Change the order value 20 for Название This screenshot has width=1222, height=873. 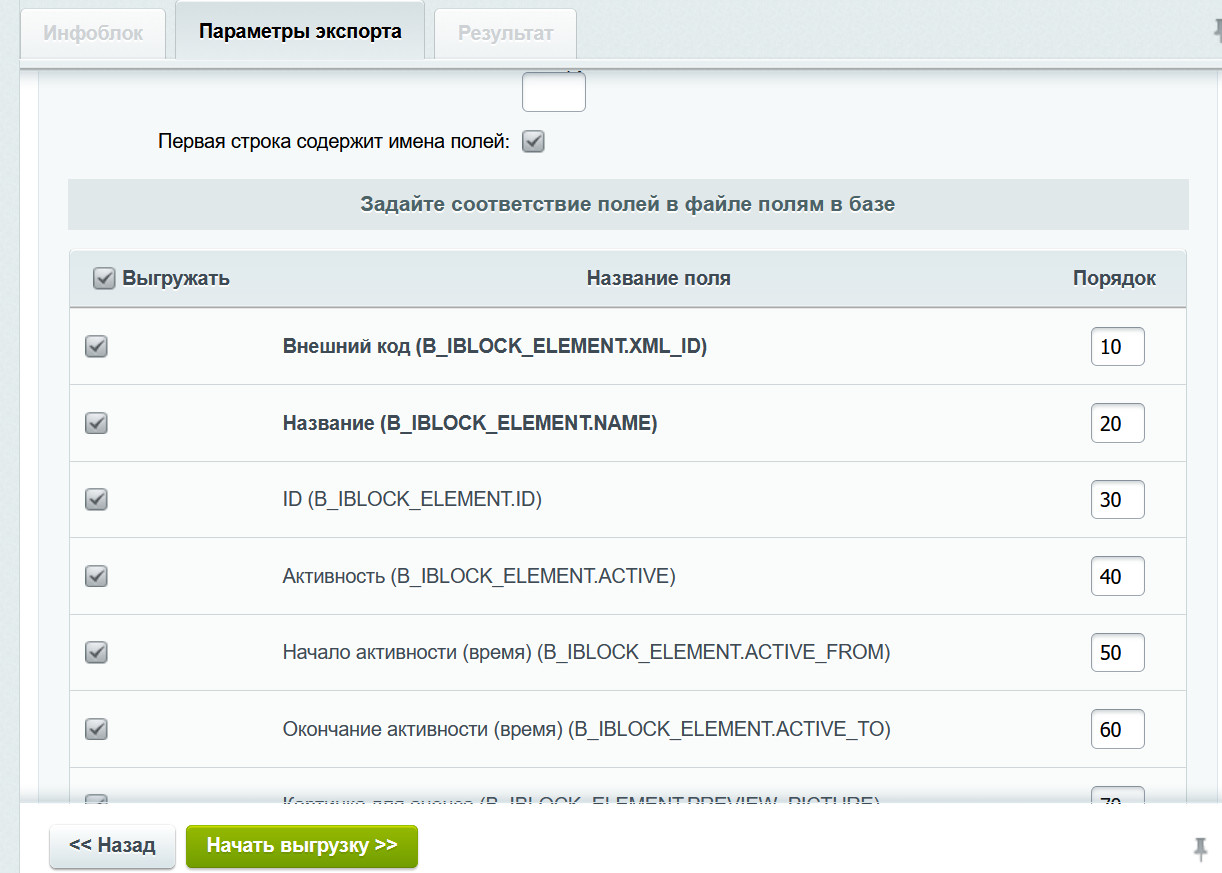coord(1117,423)
